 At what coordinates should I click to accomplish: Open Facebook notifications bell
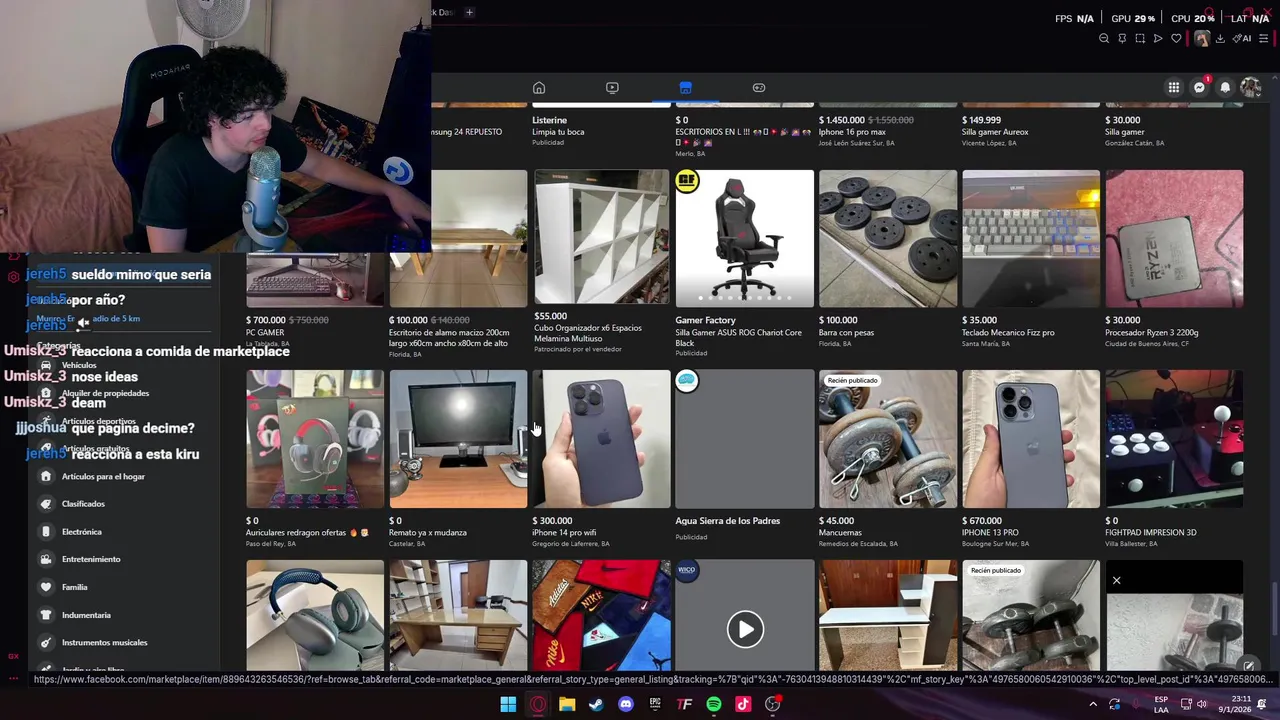point(1225,88)
